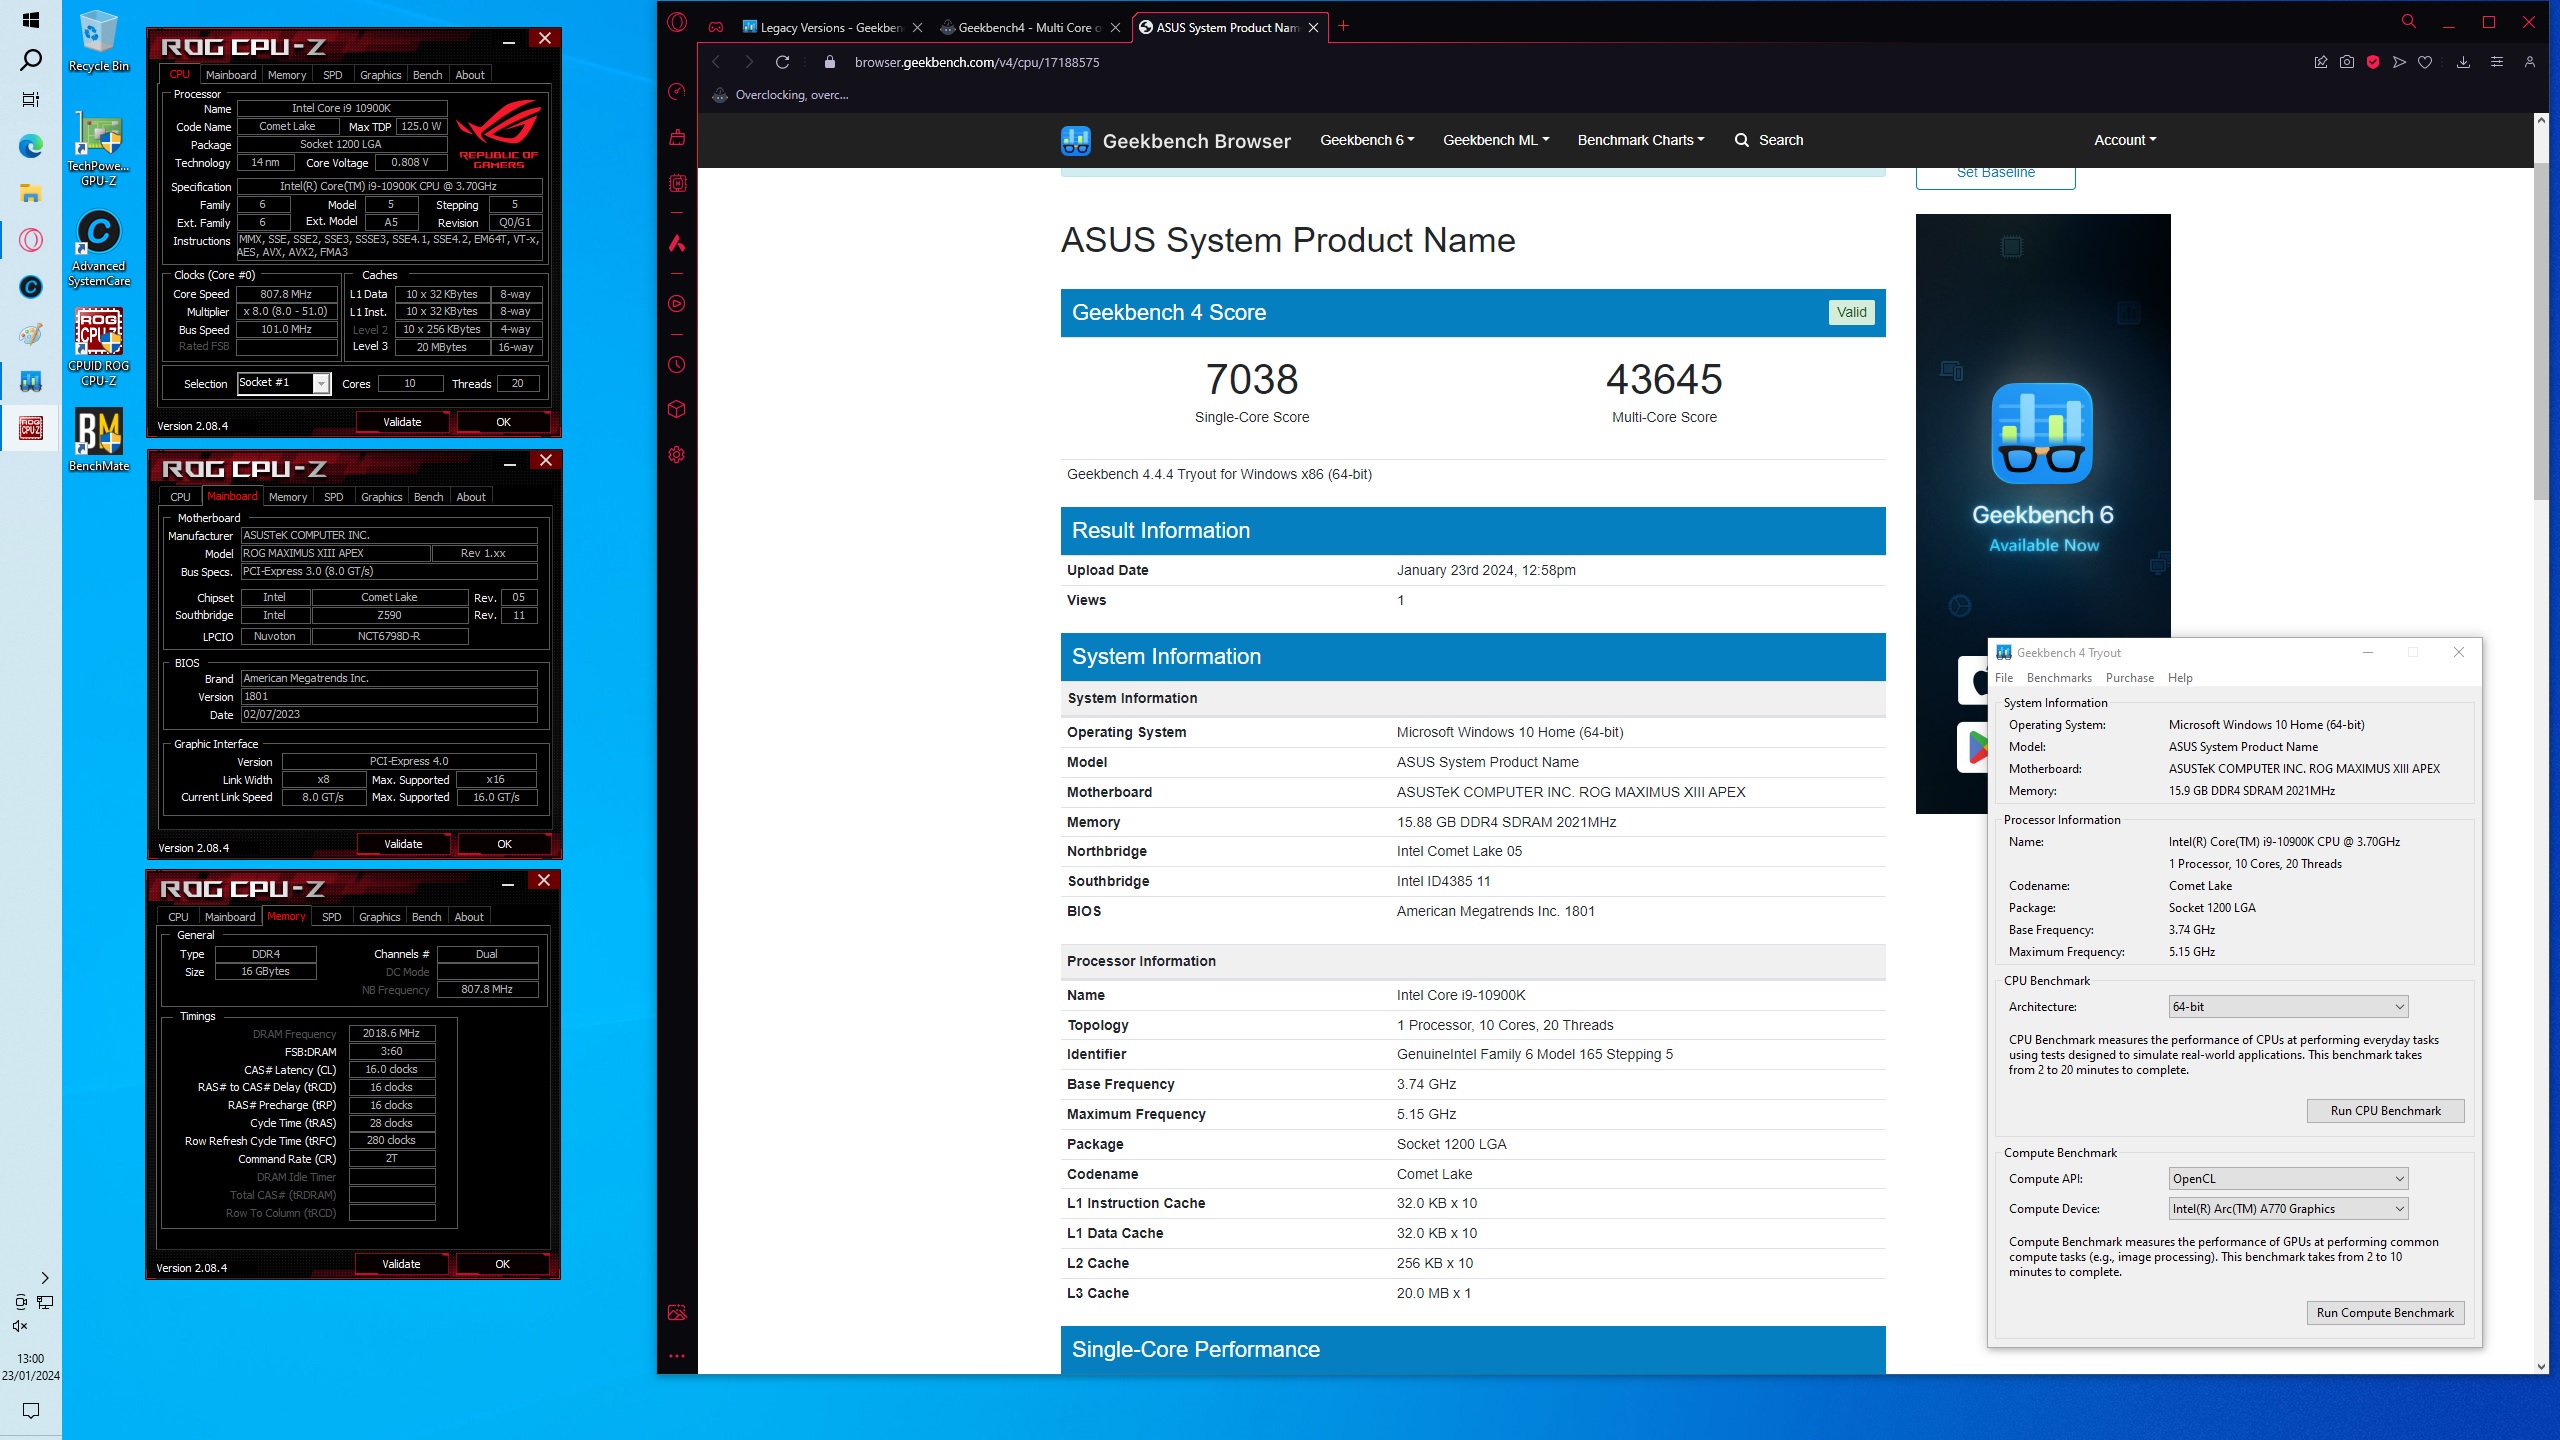This screenshot has height=1440, width=2560.
Task: Click the padlock site info icon
Action: click(829, 62)
